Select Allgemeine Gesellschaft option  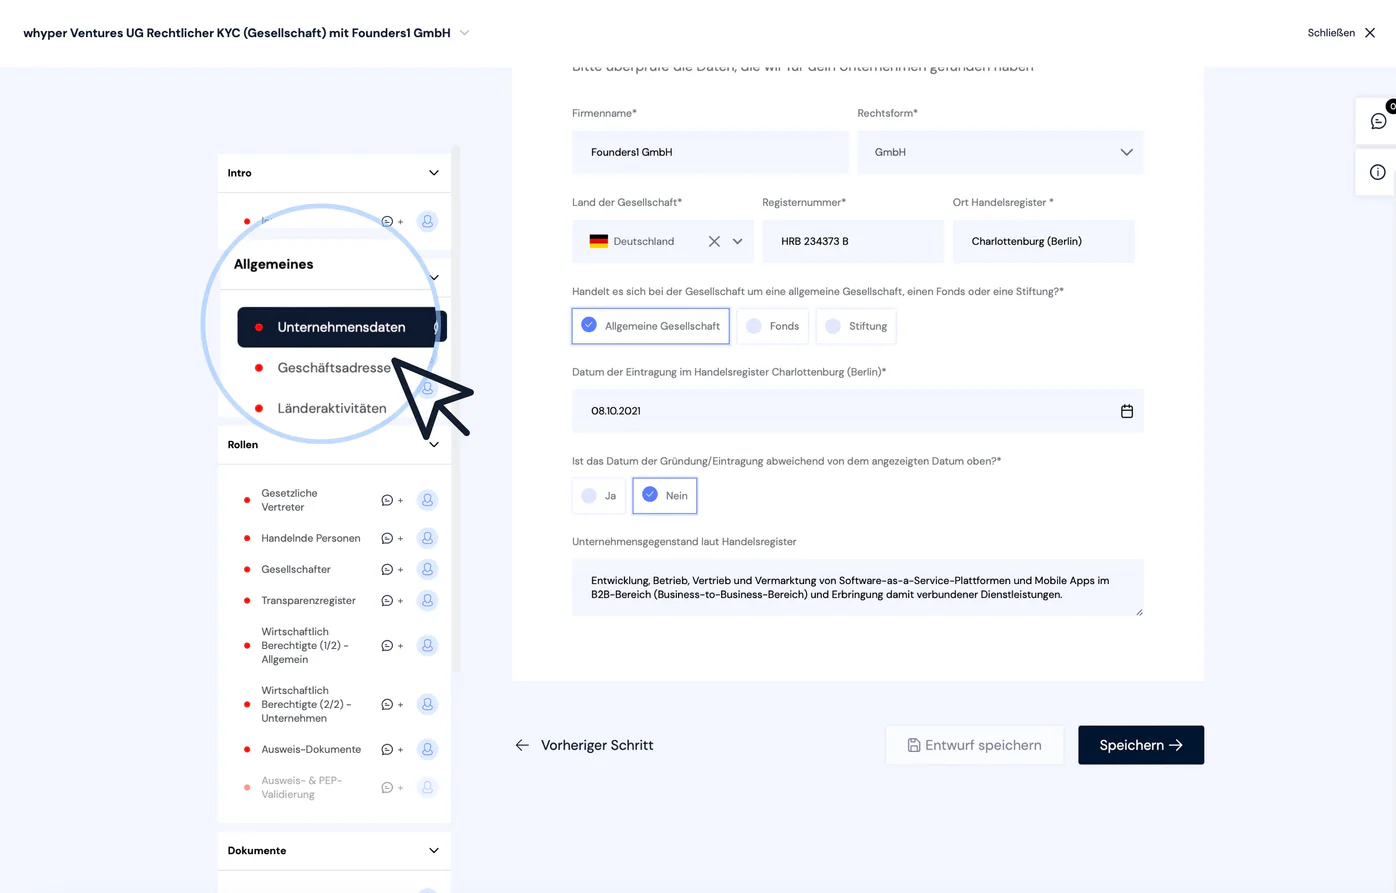point(650,326)
